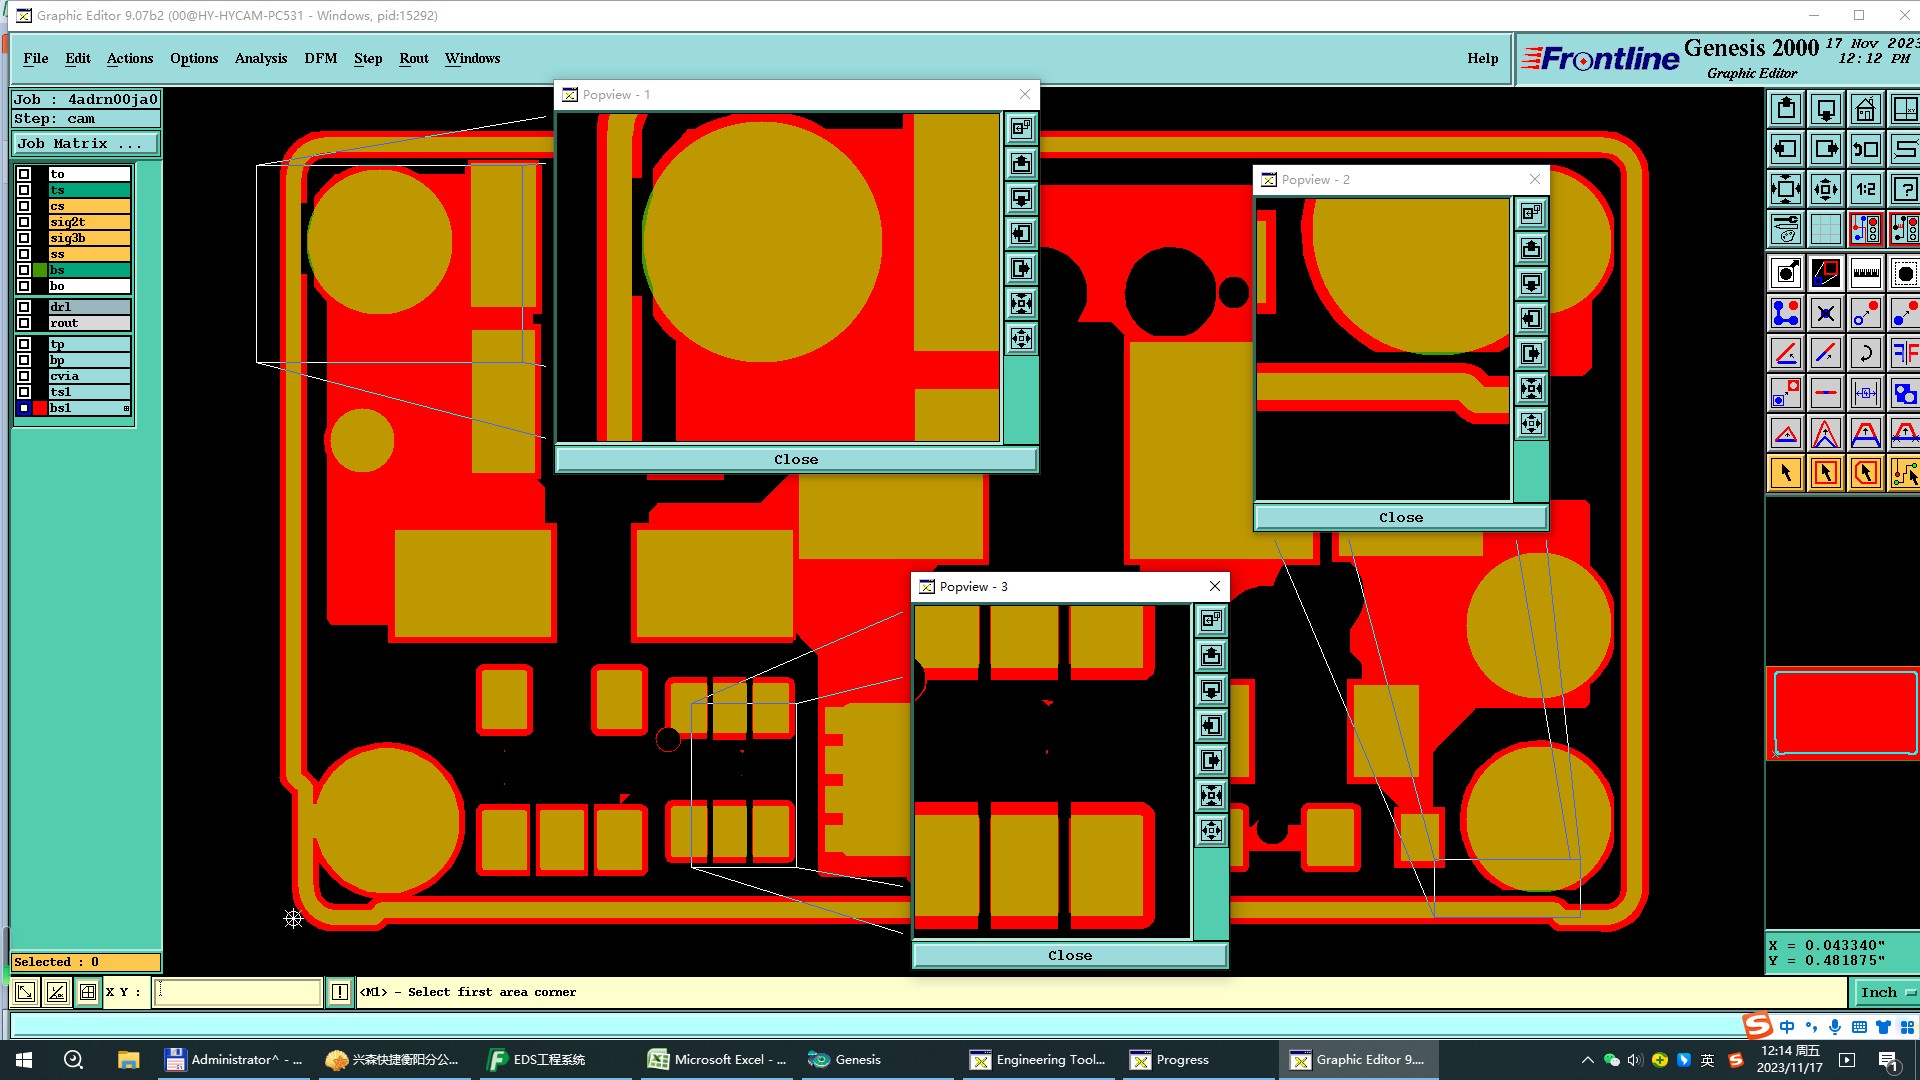Click the question mark query icon
Screen dimensions: 1920x1080
pos(1904,189)
